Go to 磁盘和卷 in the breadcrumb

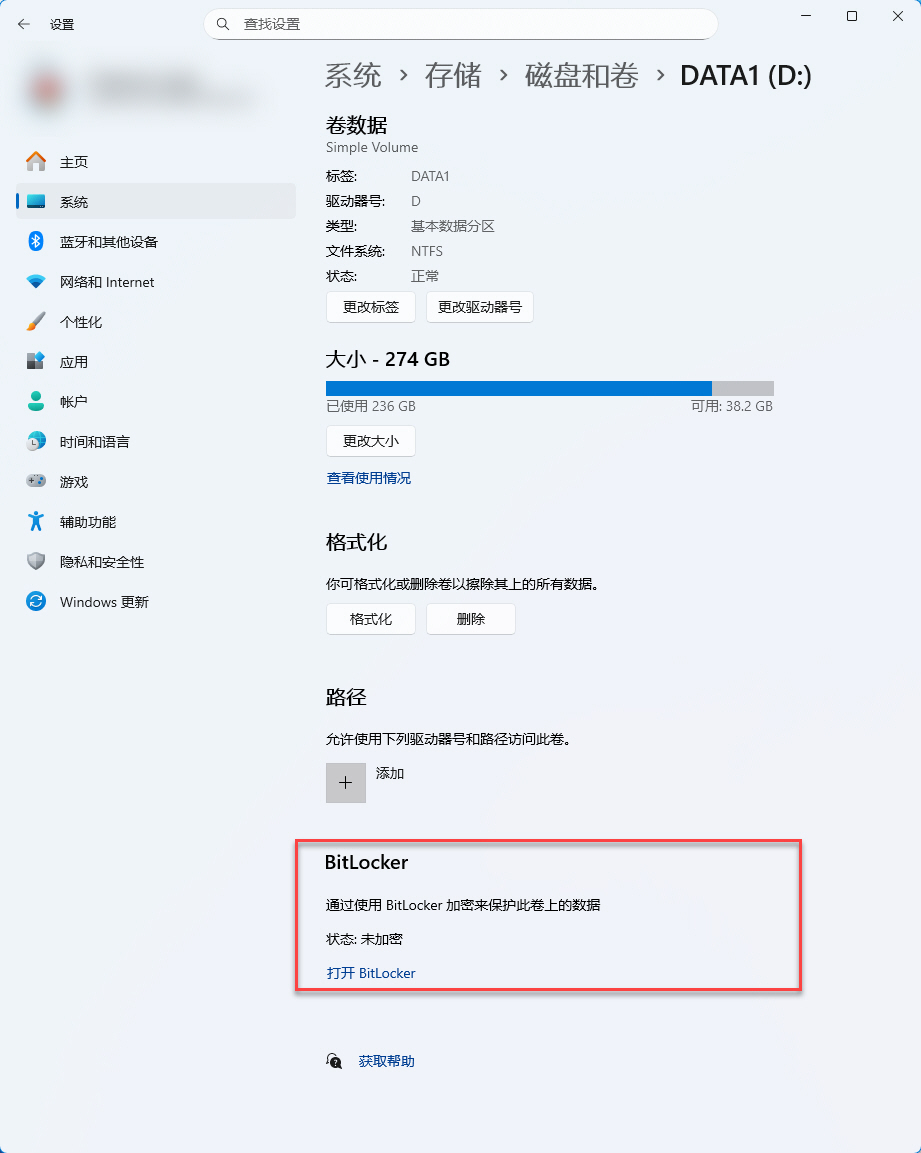click(582, 76)
